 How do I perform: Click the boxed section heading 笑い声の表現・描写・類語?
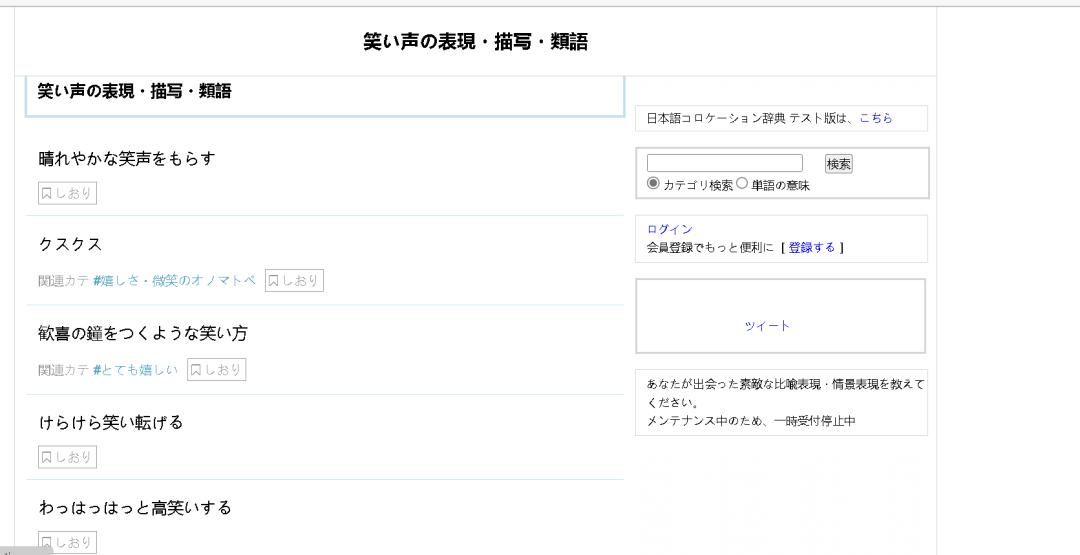pos(134,91)
